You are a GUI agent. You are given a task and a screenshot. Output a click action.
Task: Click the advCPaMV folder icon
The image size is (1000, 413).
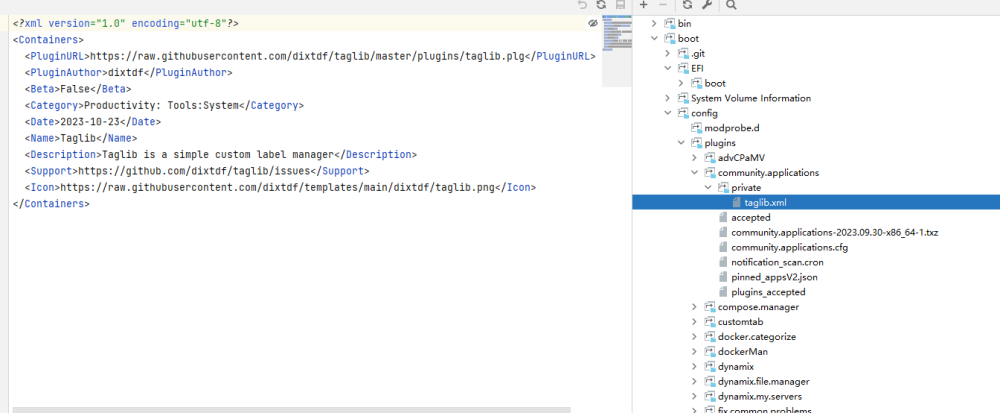tap(710, 157)
